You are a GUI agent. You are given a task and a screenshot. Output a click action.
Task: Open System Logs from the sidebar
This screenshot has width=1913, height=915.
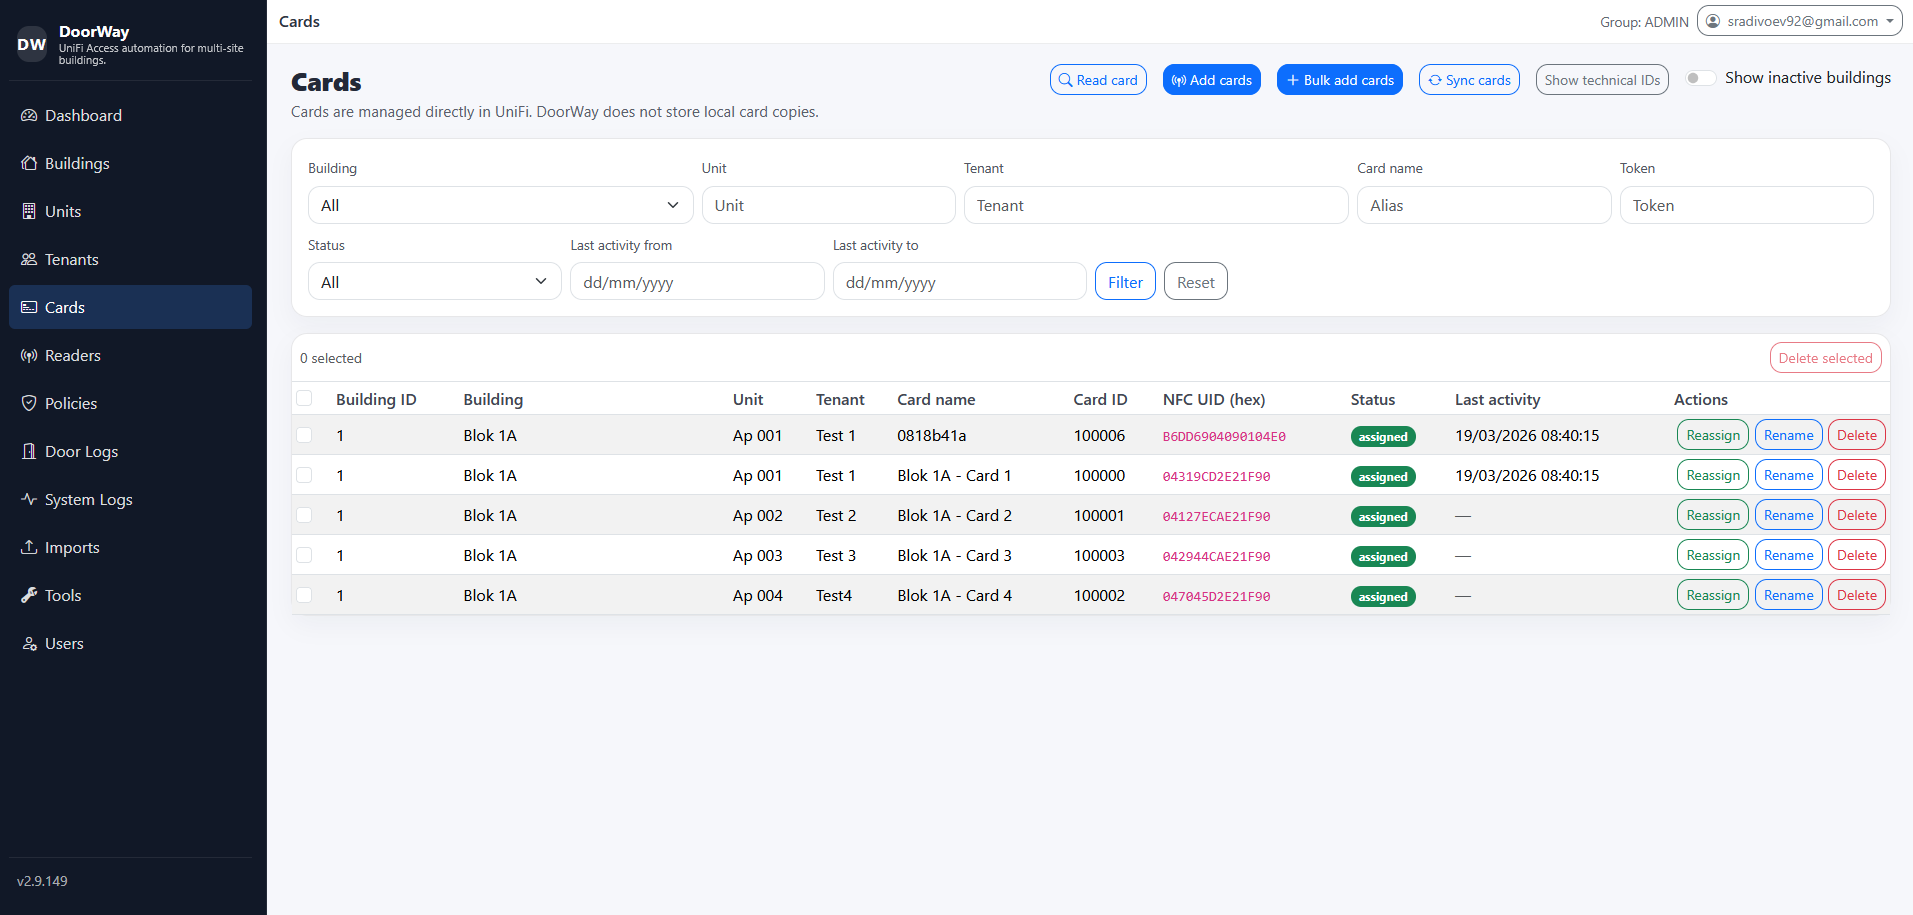(88, 500)
